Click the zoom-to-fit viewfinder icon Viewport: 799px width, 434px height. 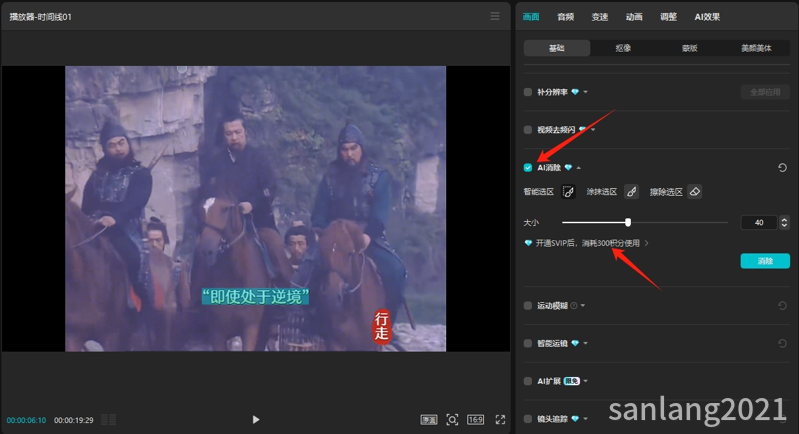tap(452, 420)
